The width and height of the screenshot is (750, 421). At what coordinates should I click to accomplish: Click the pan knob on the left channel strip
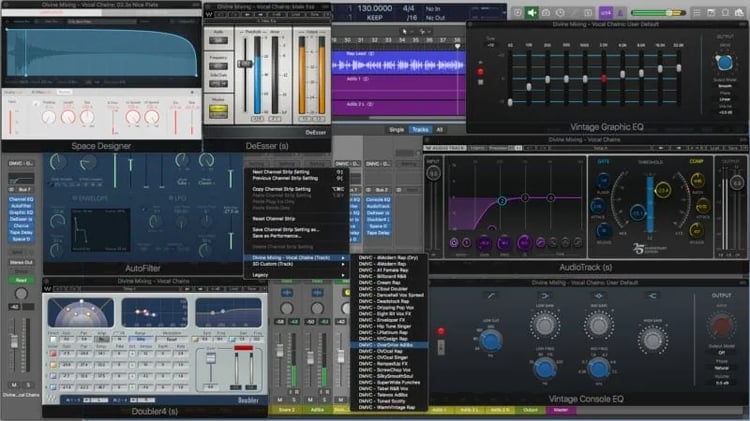coord(21,293)
